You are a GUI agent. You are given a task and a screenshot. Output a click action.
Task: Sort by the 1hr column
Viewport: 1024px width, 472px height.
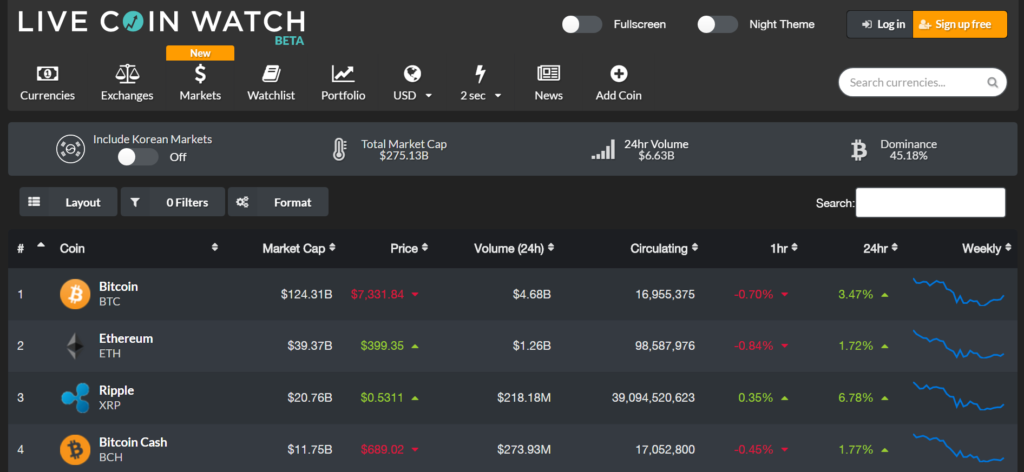point(783,248)
